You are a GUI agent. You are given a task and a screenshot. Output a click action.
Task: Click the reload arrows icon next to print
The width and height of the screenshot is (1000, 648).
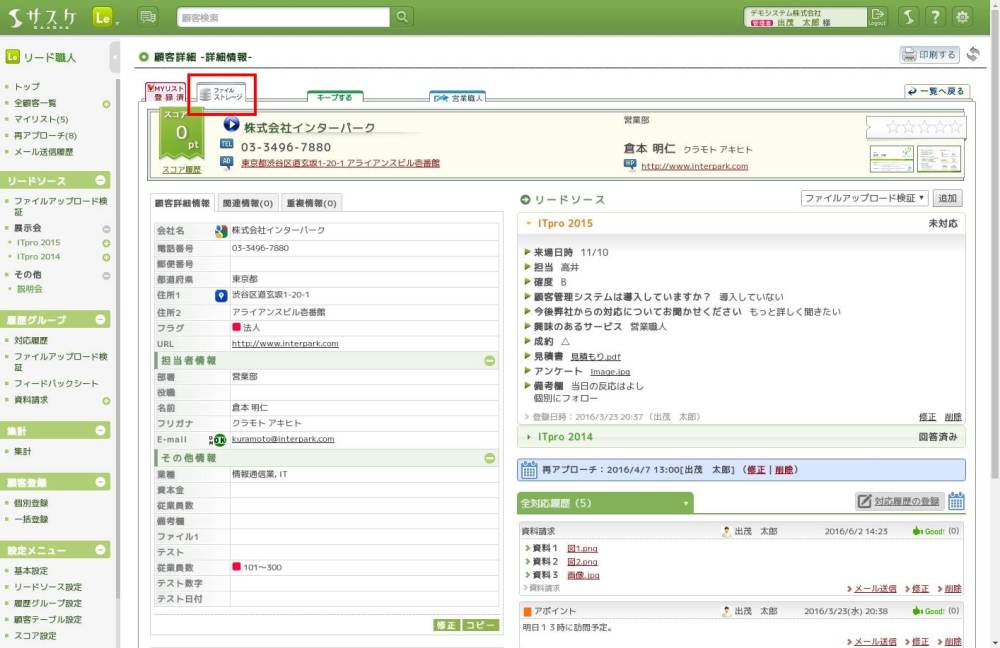pos(973,55)
